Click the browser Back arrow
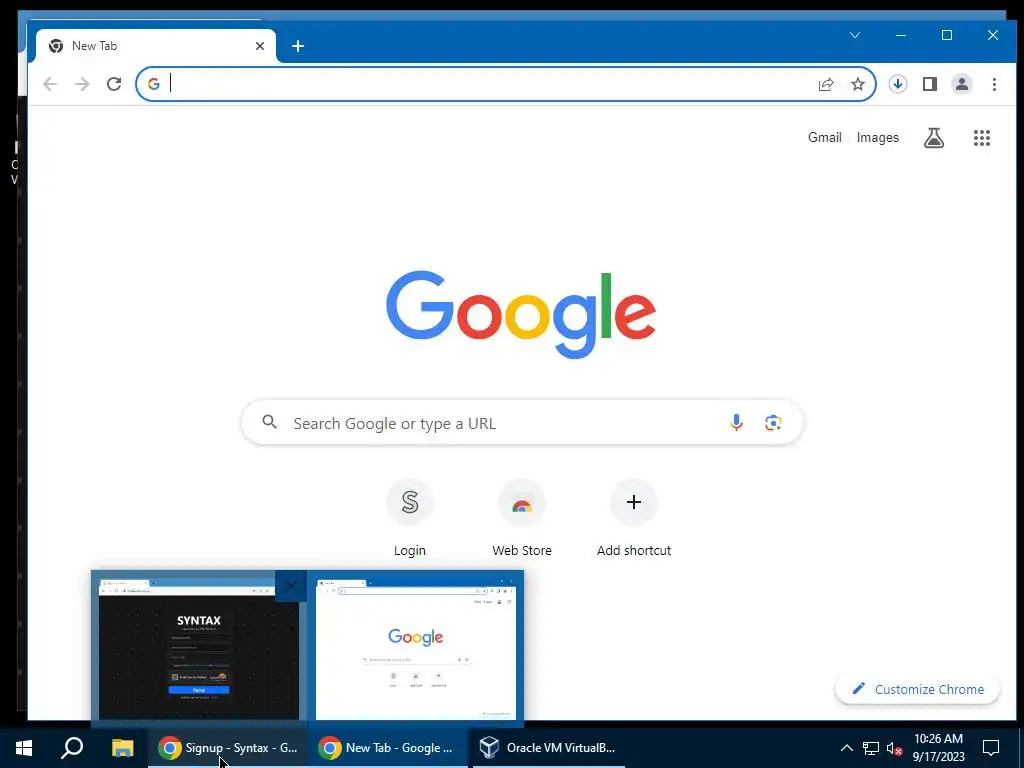The image size is (1024, 768). click(50, 84)
